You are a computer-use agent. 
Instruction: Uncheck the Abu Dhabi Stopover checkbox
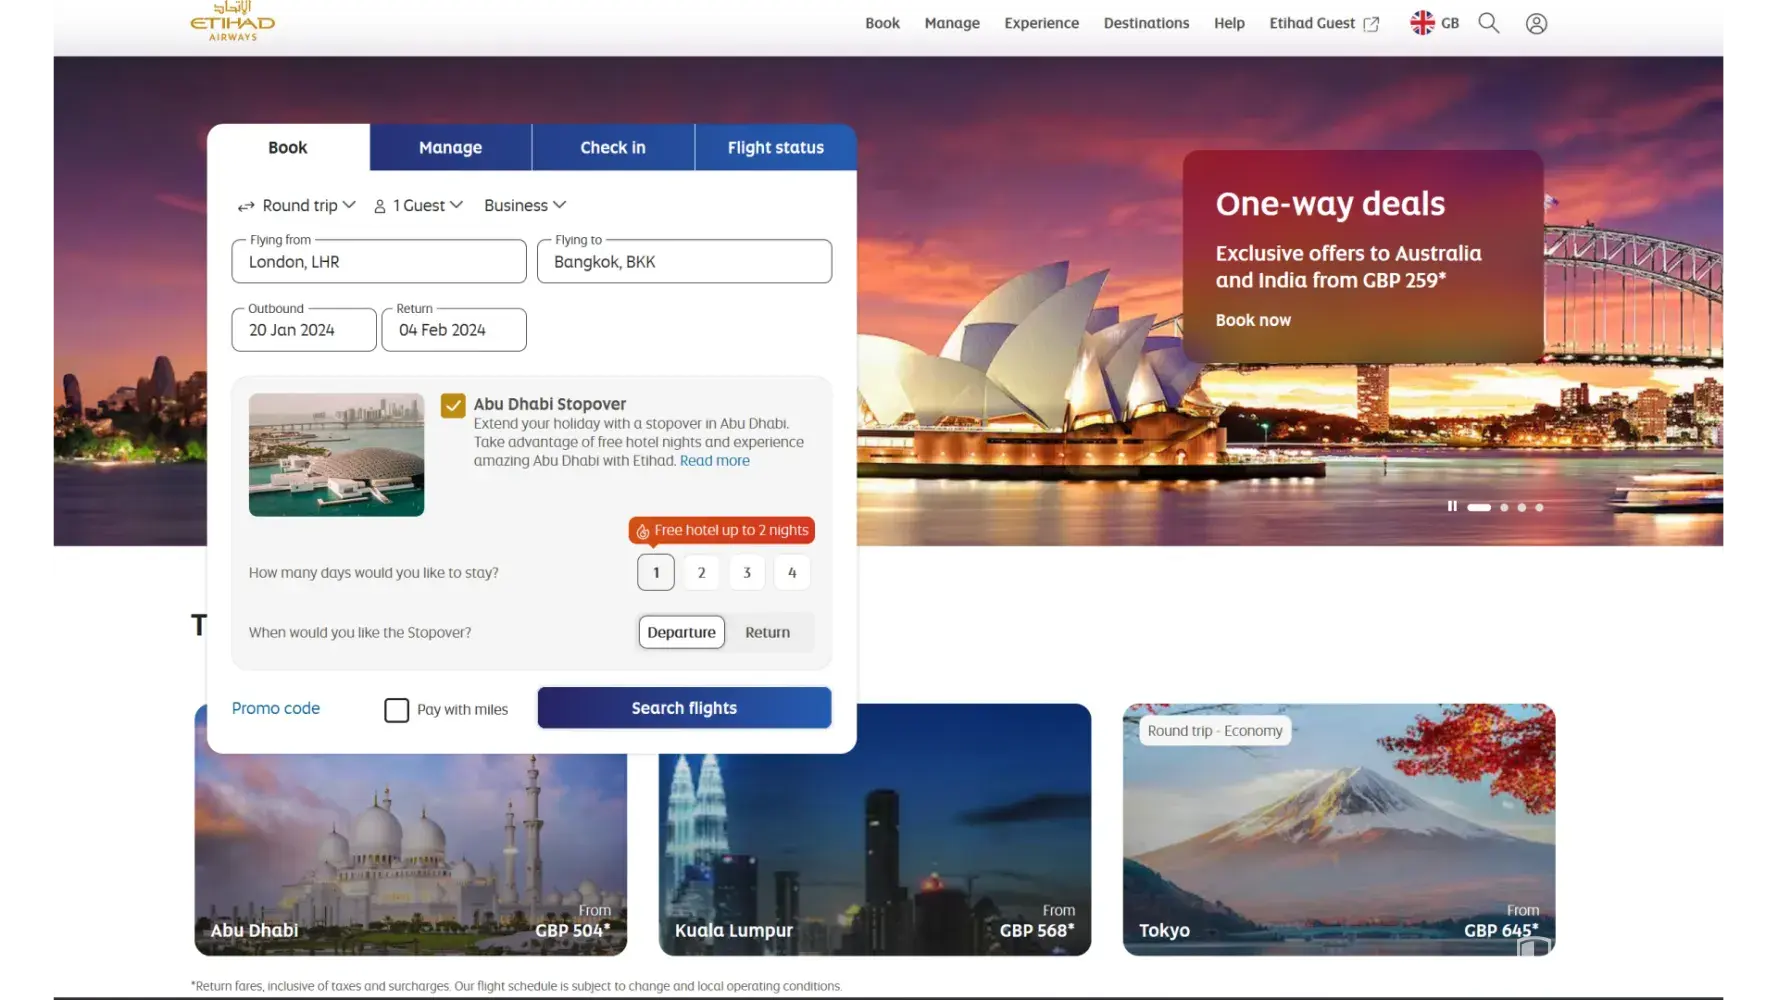453,405
